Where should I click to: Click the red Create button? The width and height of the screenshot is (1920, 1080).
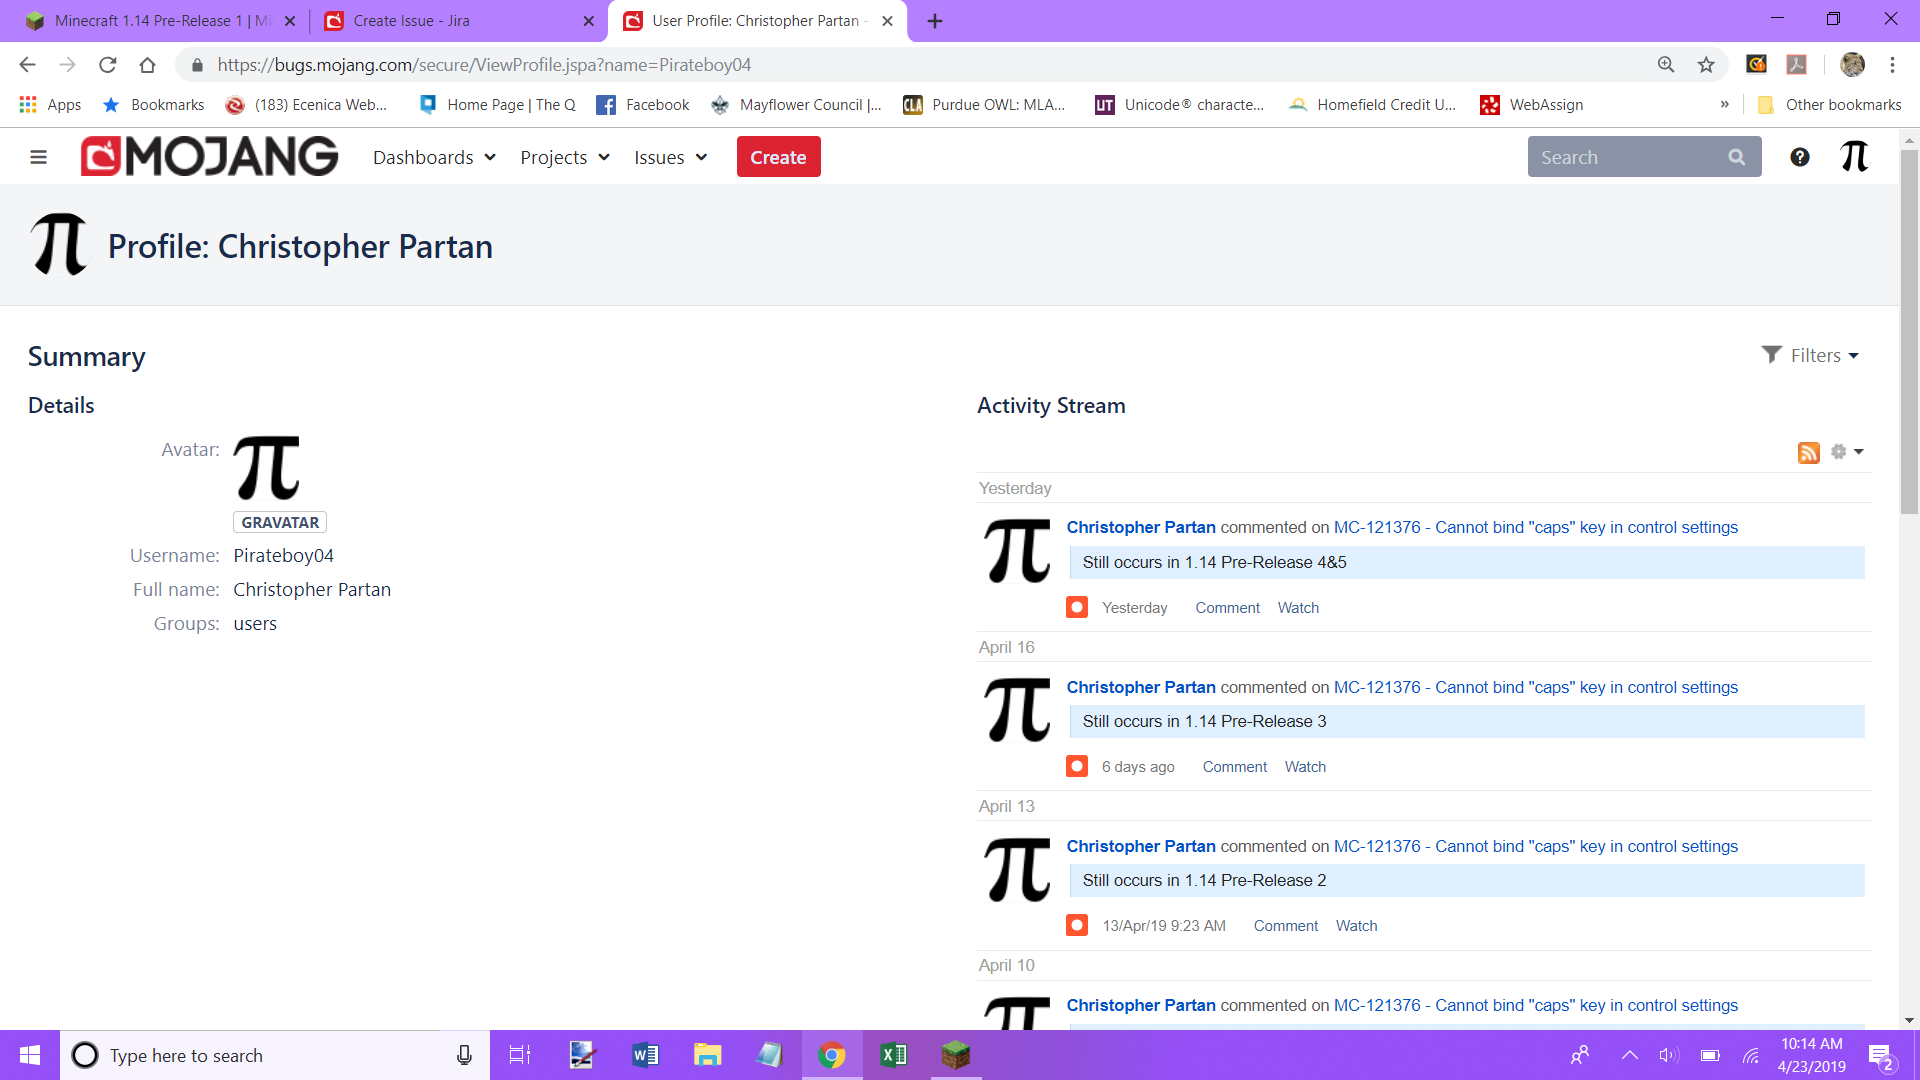tap(778, 157)
